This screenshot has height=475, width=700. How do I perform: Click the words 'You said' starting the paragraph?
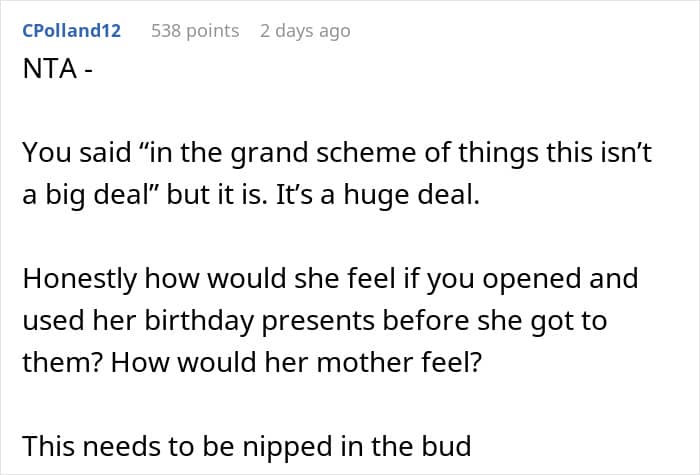68,152
